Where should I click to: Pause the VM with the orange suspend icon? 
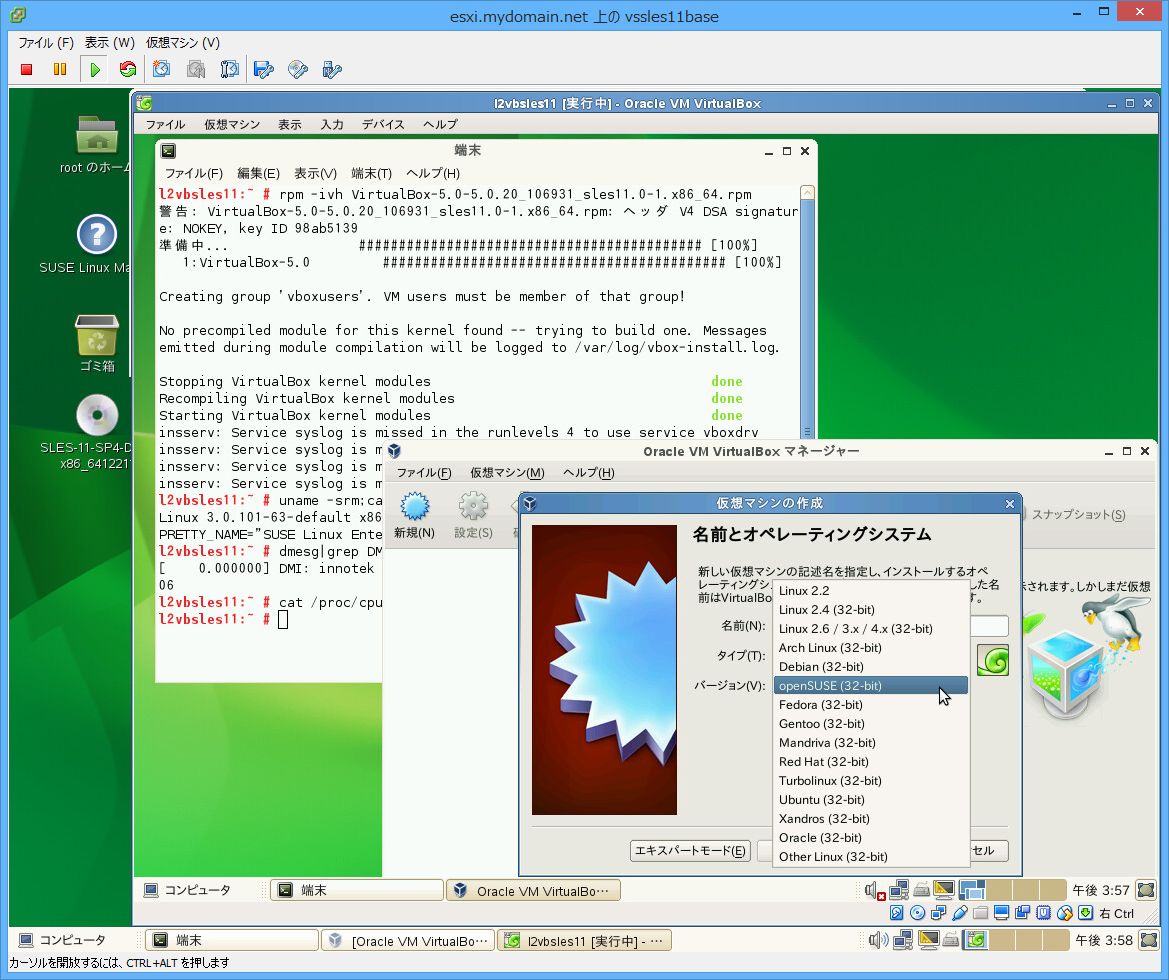60,69
